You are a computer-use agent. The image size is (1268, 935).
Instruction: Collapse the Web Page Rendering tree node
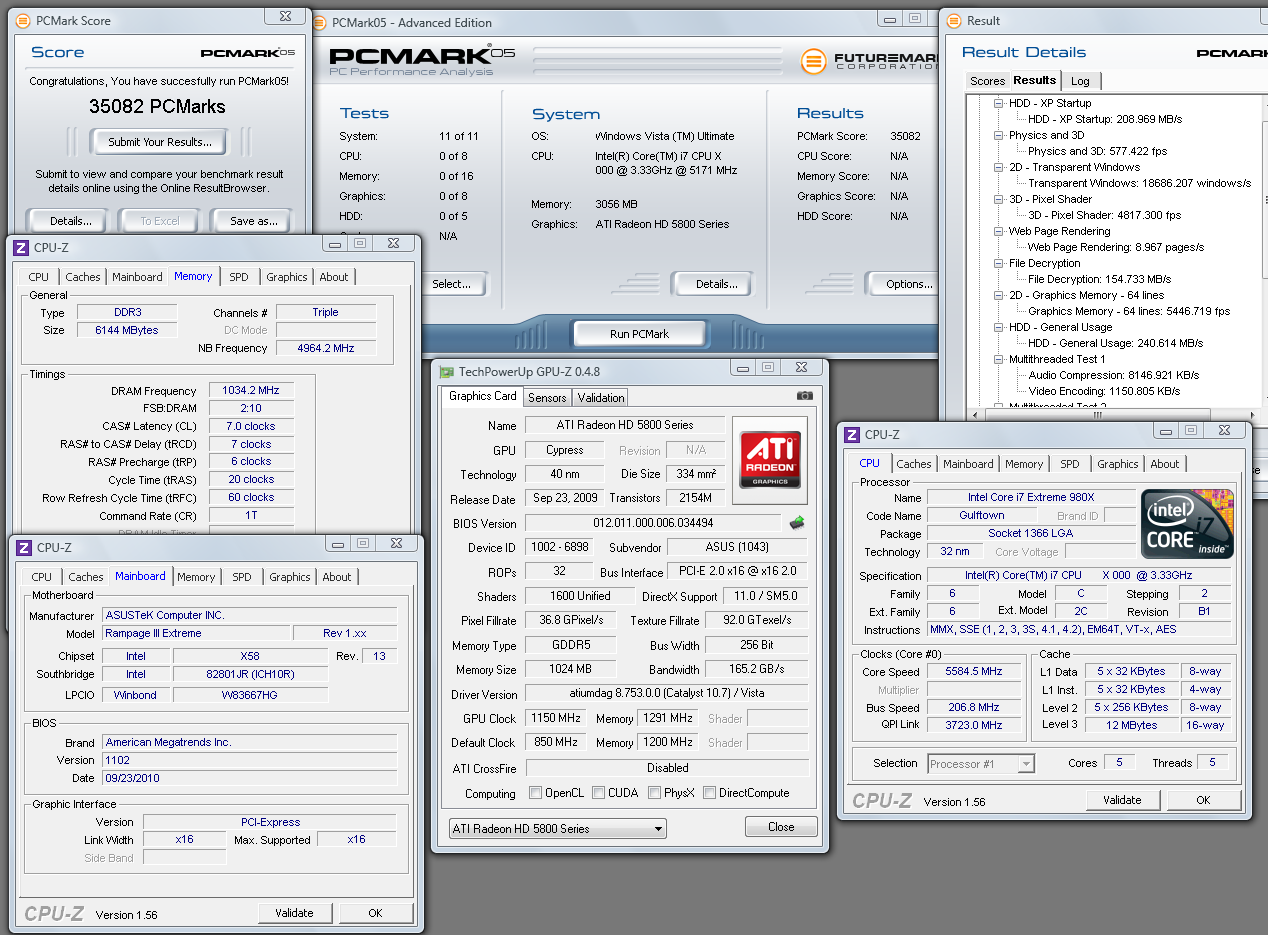tap(998, 231)
